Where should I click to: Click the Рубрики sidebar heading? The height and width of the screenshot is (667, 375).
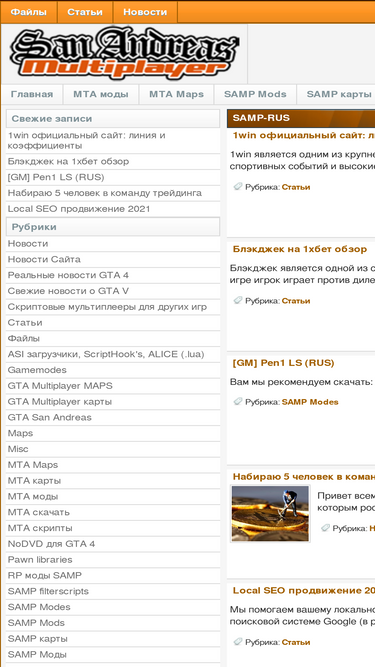click(x=113, y=227)
